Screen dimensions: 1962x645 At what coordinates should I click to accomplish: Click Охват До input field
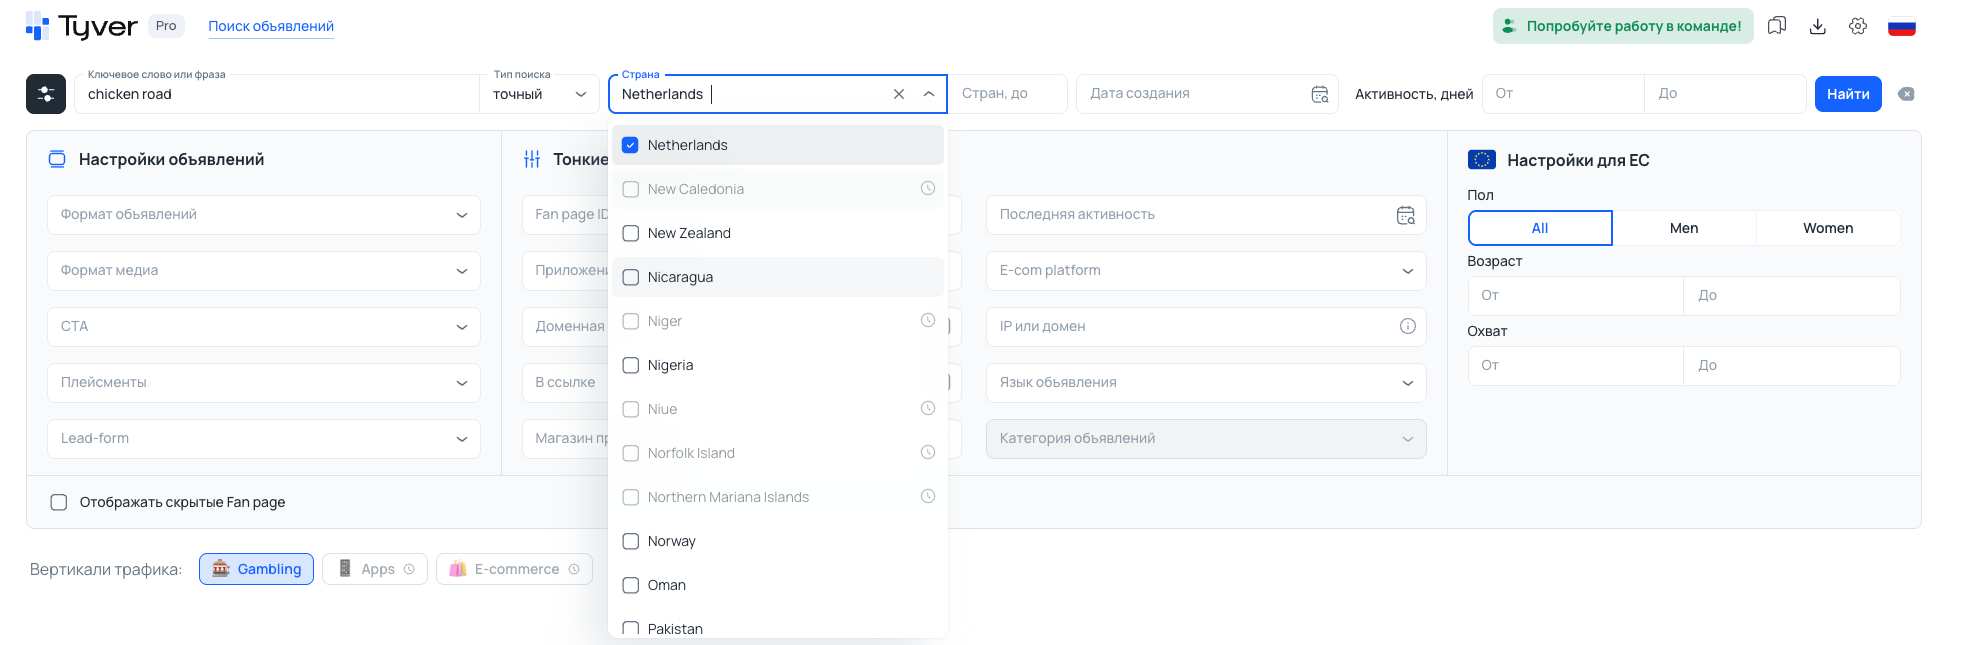1792,366
